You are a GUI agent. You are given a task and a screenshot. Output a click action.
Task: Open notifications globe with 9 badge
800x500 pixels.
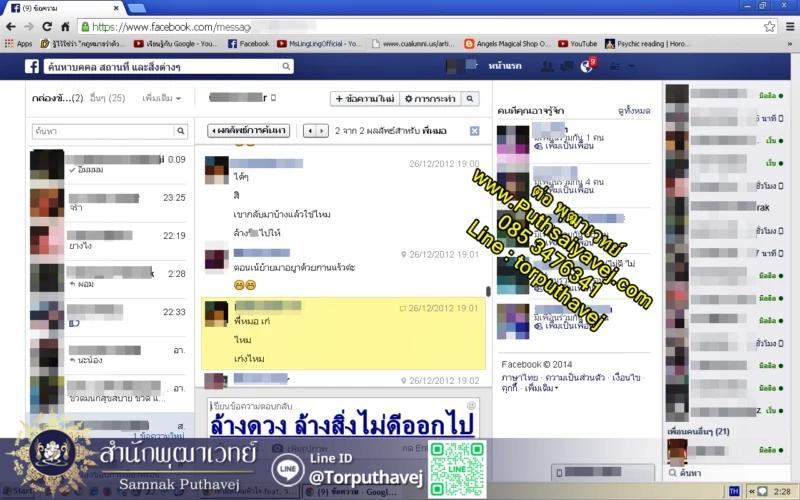pos(587,66)
